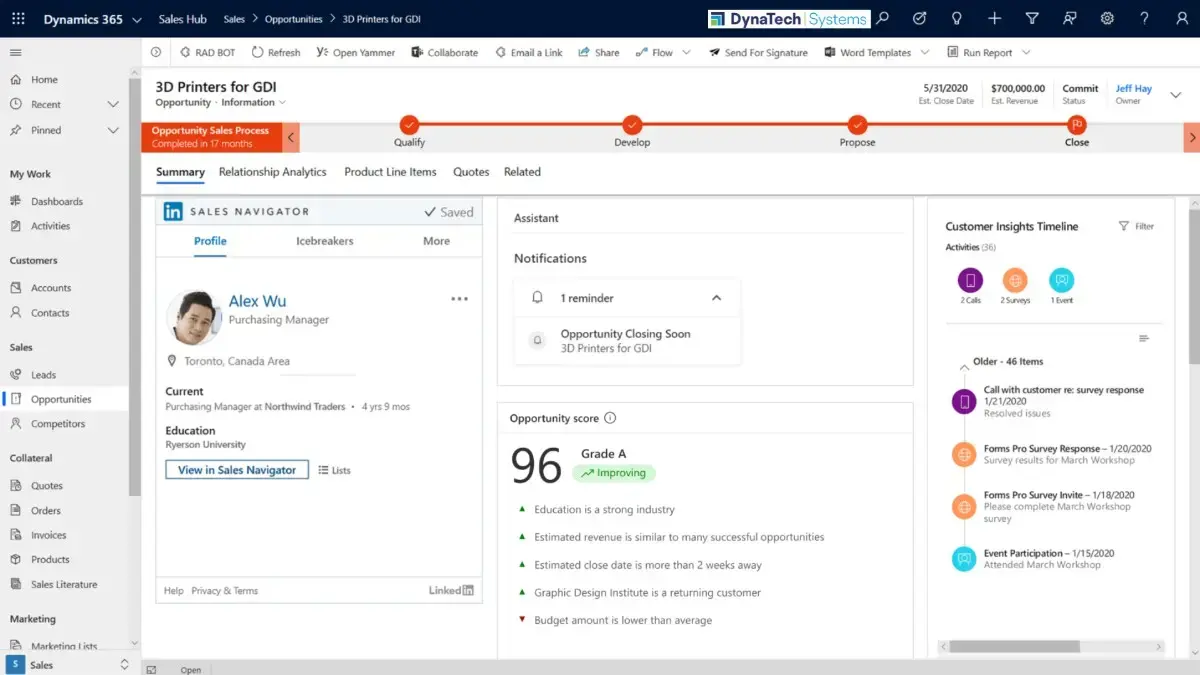Expand the Recent section chevron
The width and height of the screenshot is (1200, 675).
(113, 104)
